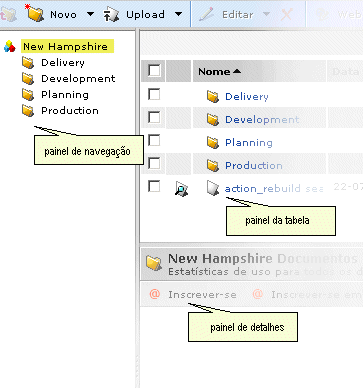Tick the checkbox for Delivery row

(x=154, y=94)
